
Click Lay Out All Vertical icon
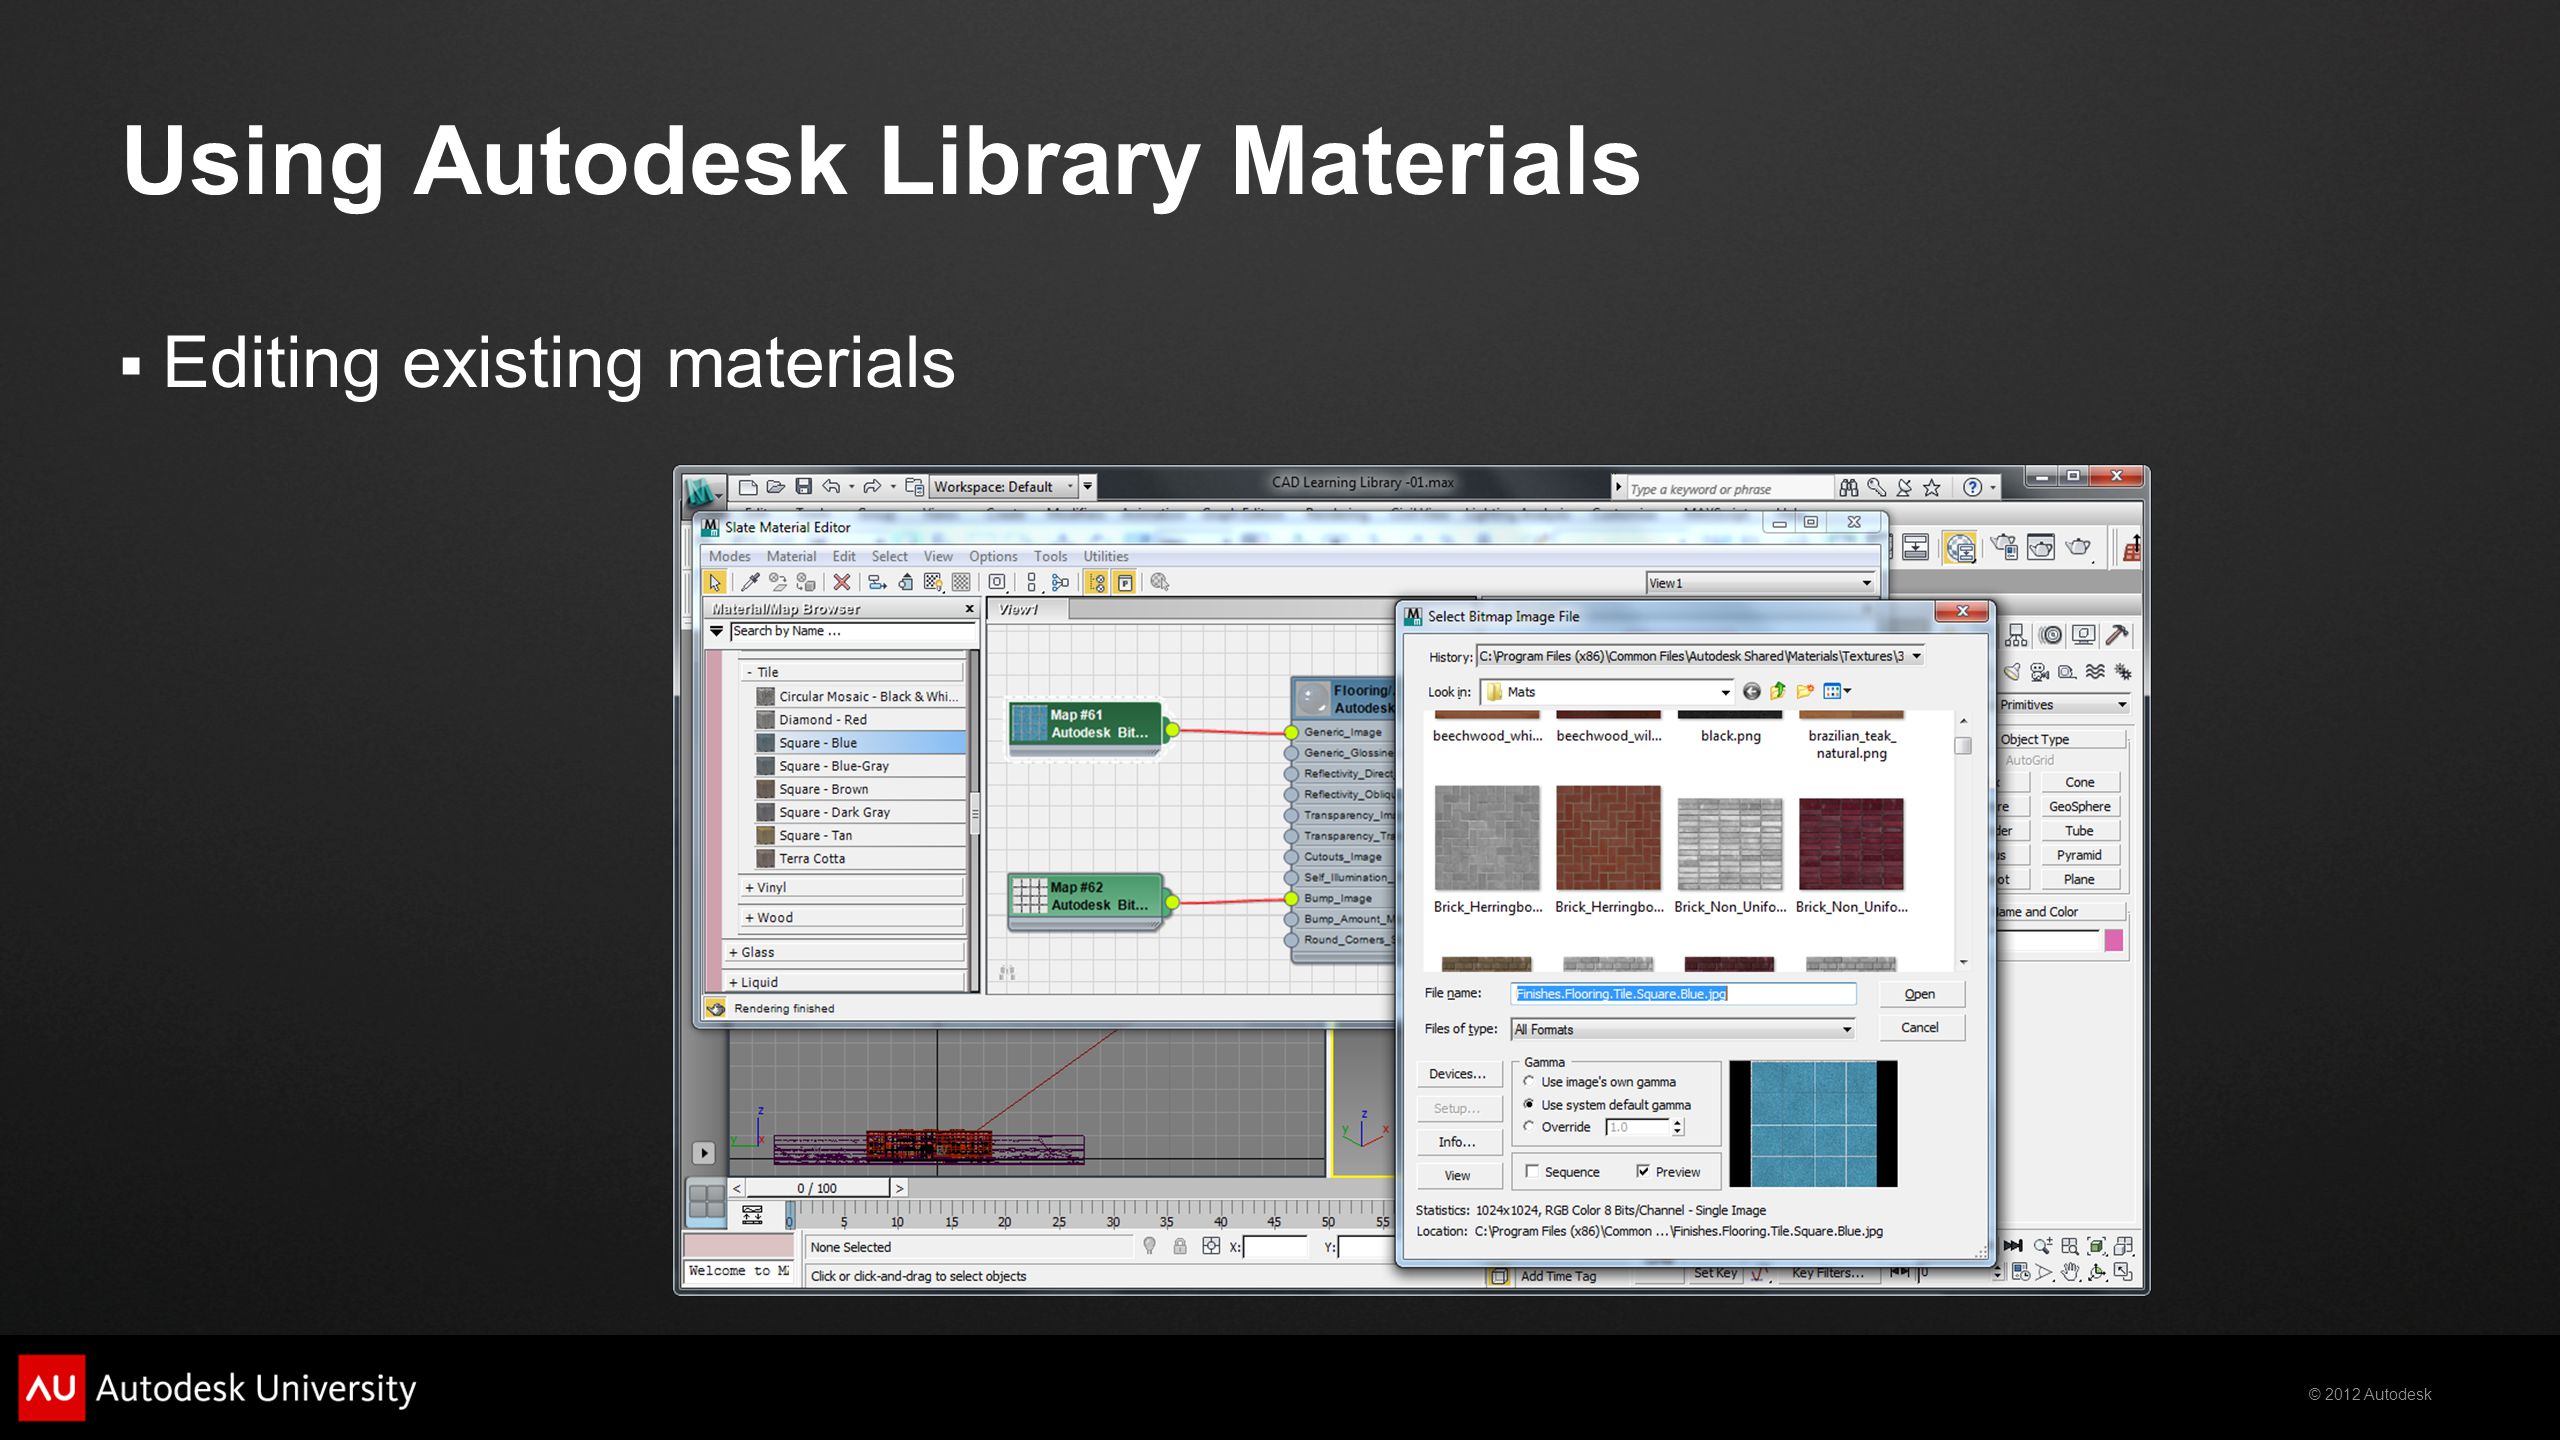pyautogui.click(x=1032, y=582)
